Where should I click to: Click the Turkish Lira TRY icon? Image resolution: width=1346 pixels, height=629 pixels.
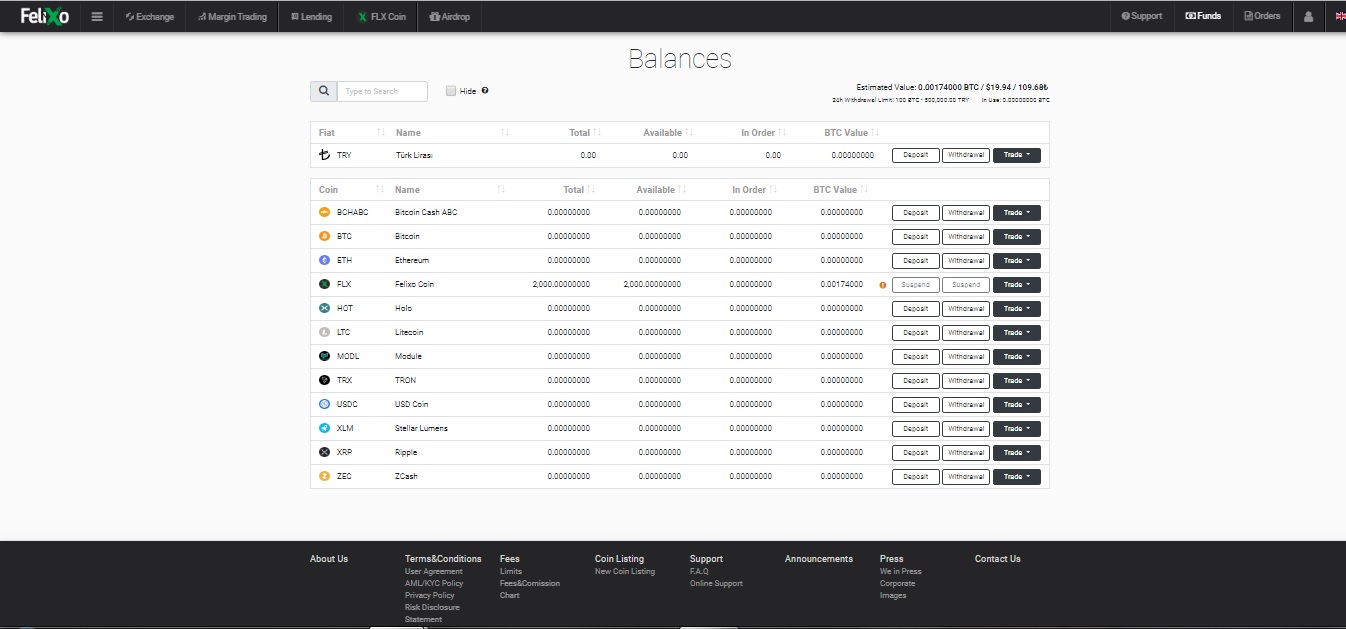coord(324,155)
